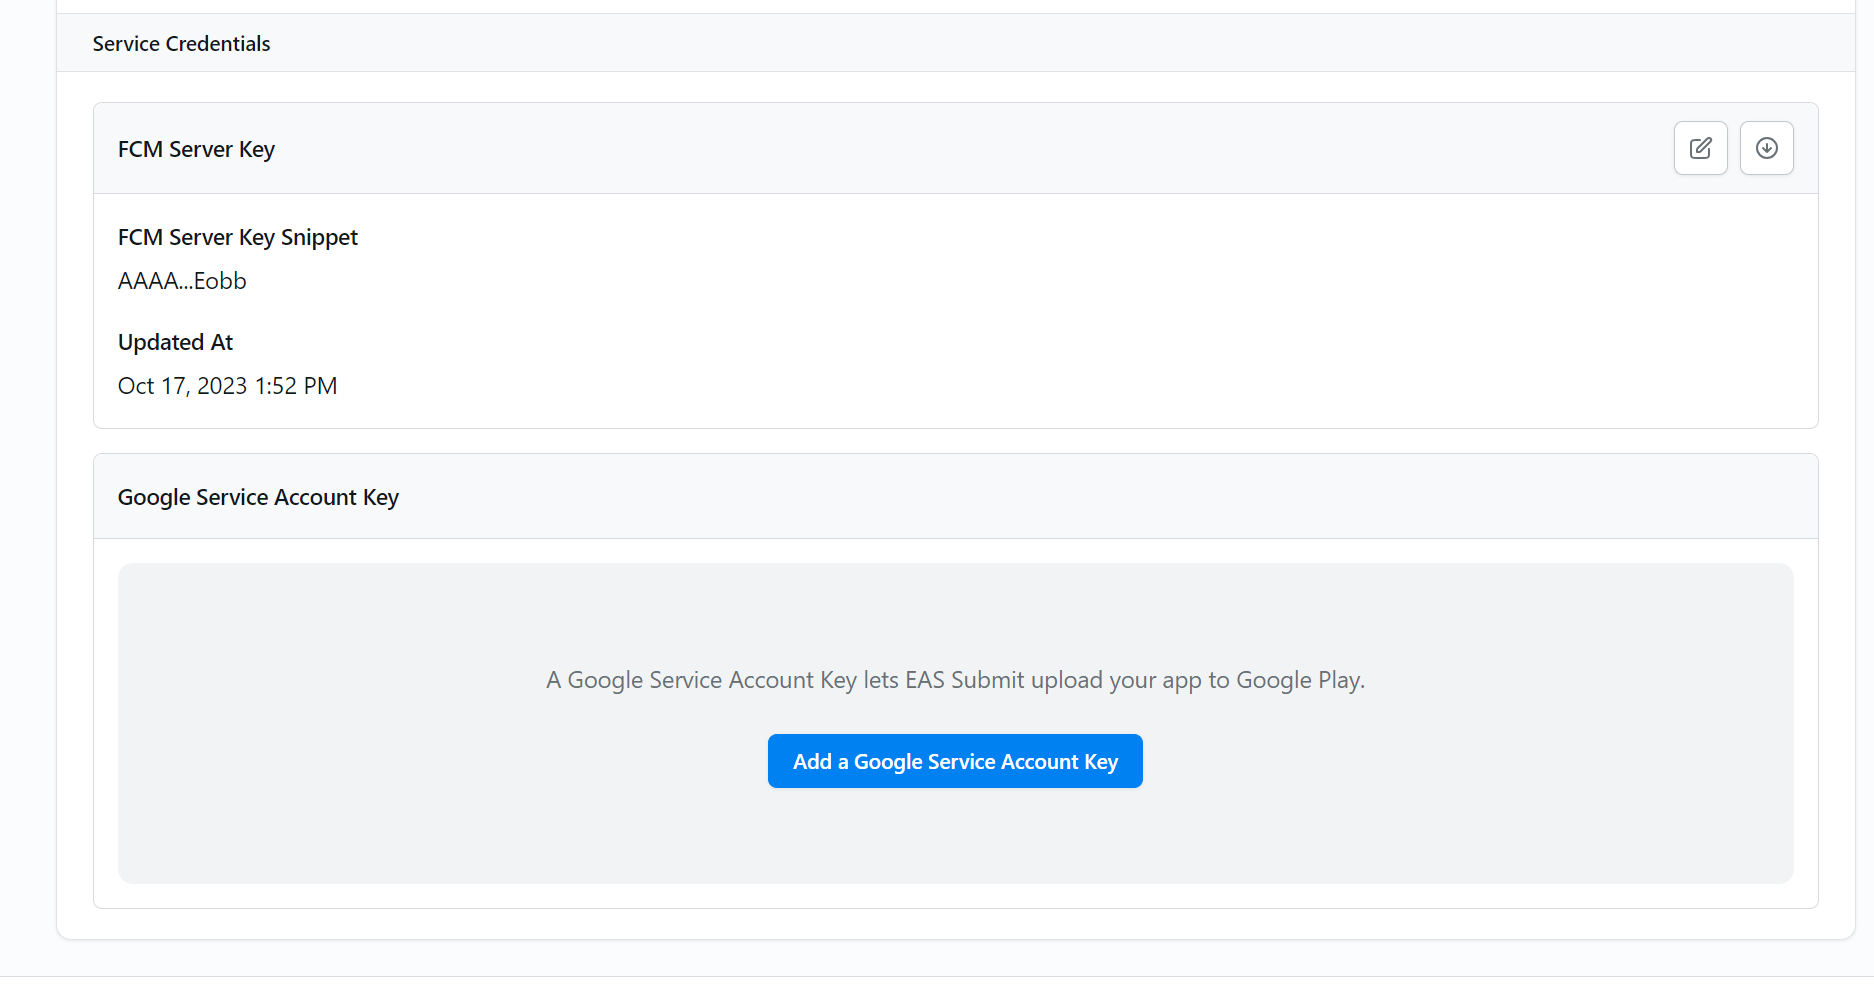1874x1008 pixels.
Task: Click the Updated At label
Action: coord(175,342)
